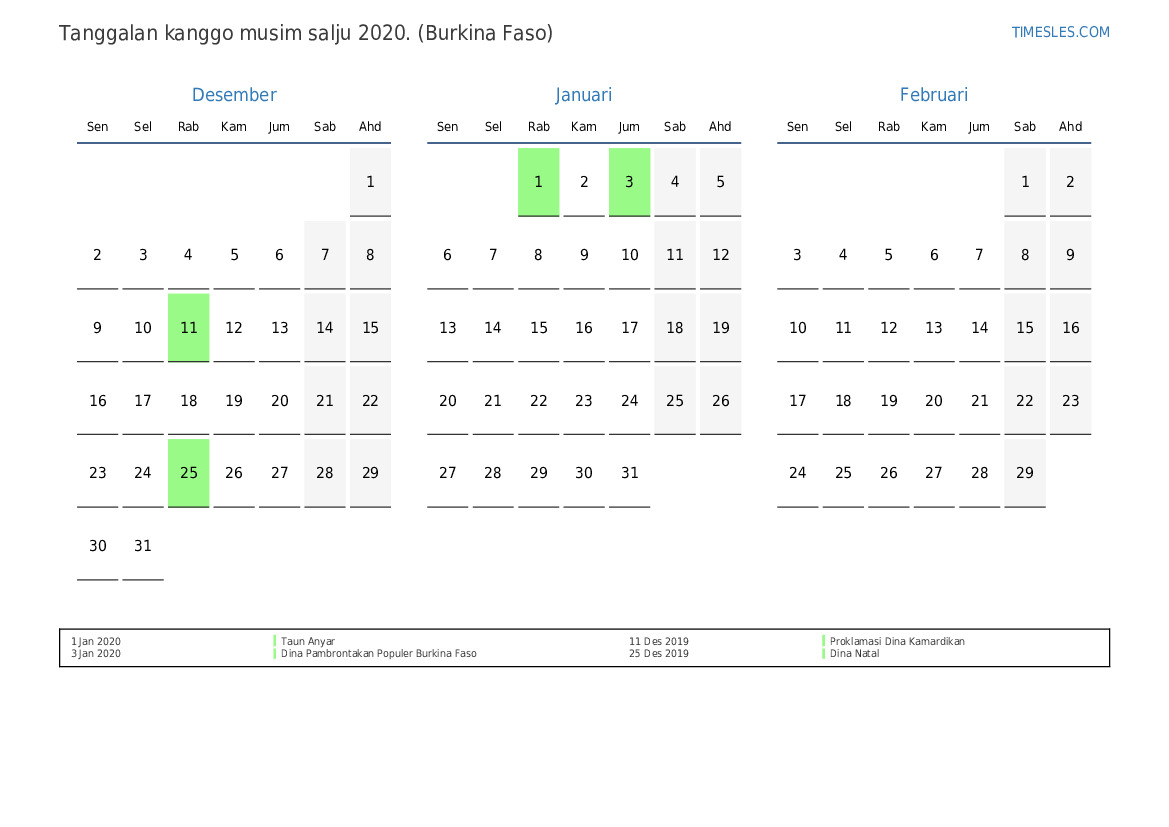Click the Januari month heading
Viewport: 1169px width, 827px height.
pos(584,95)
